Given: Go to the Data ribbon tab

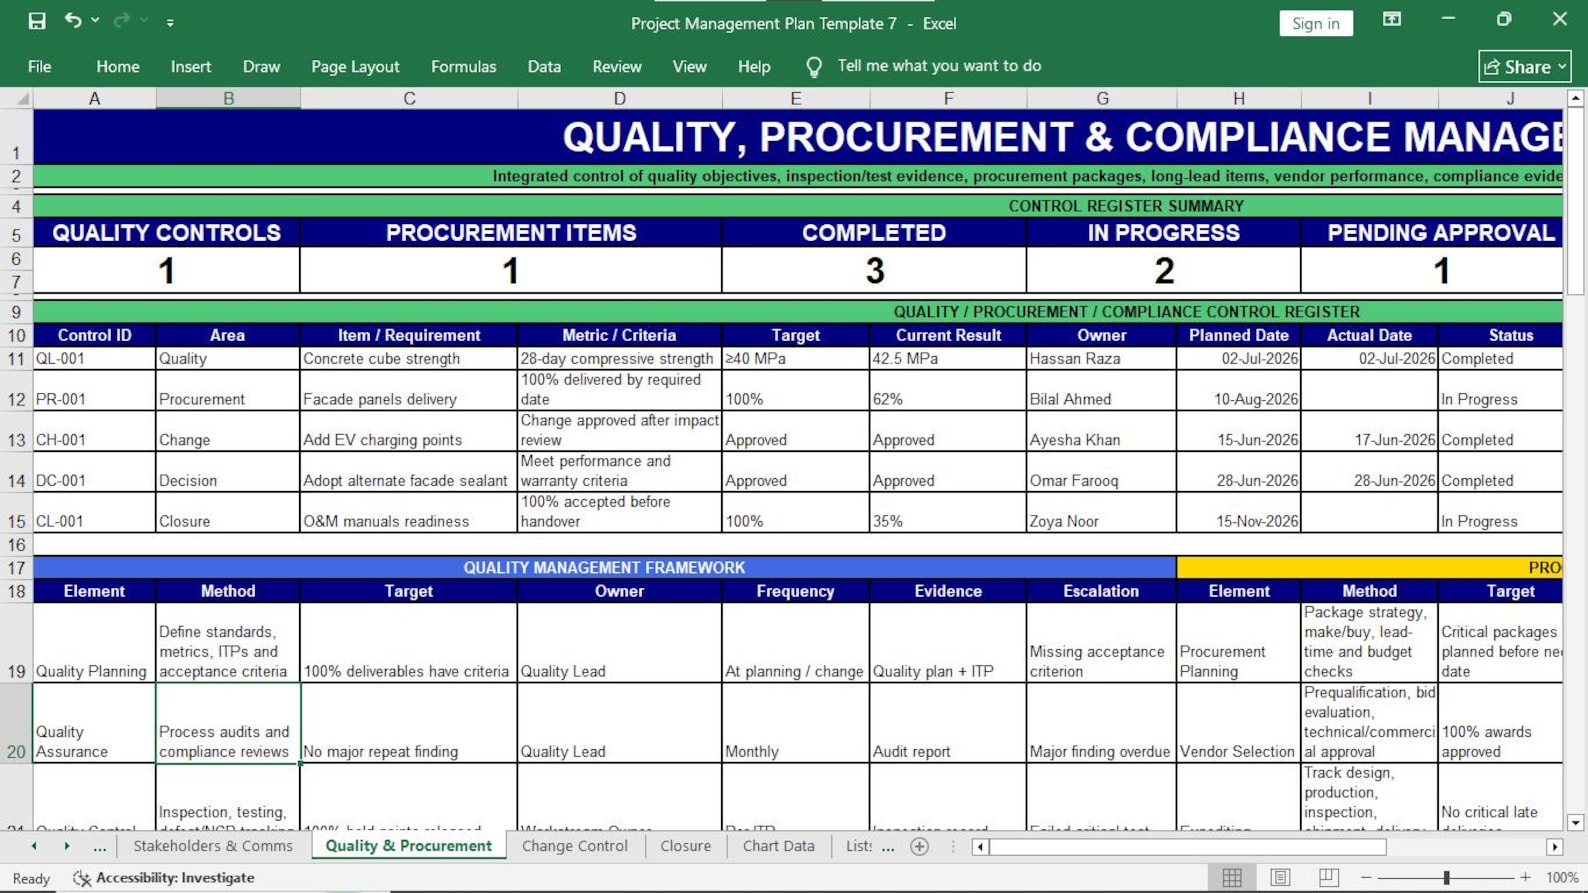Looking at the screenshot, I should [x=544, y=66].
